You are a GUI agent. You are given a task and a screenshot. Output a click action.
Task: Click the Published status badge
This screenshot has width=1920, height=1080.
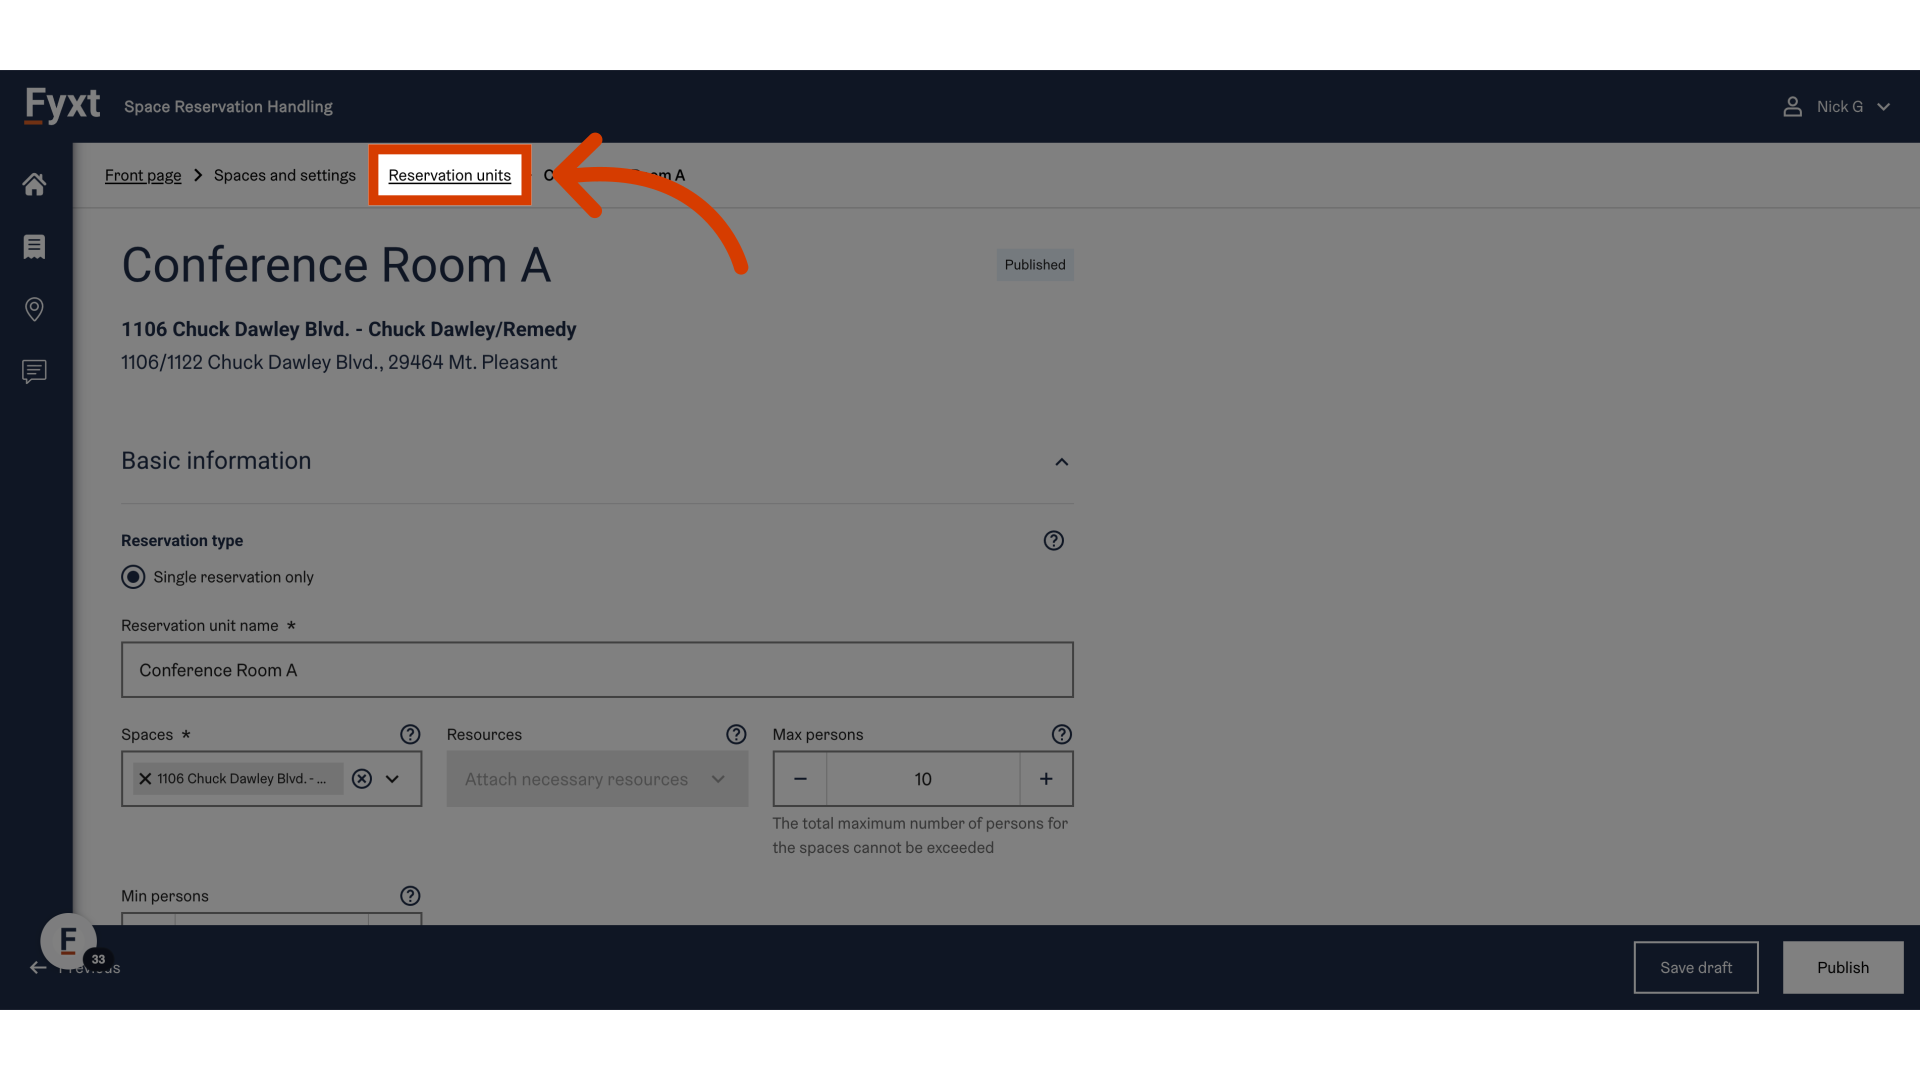tap(1035, 265)
